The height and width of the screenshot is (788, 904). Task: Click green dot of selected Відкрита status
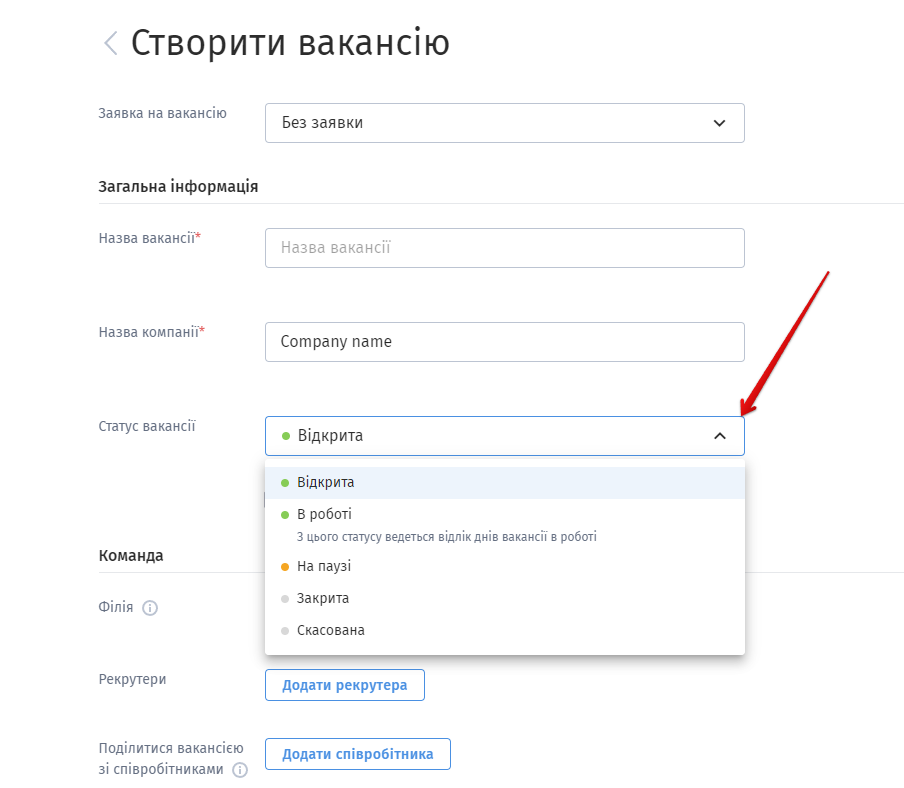click(285, 436)
